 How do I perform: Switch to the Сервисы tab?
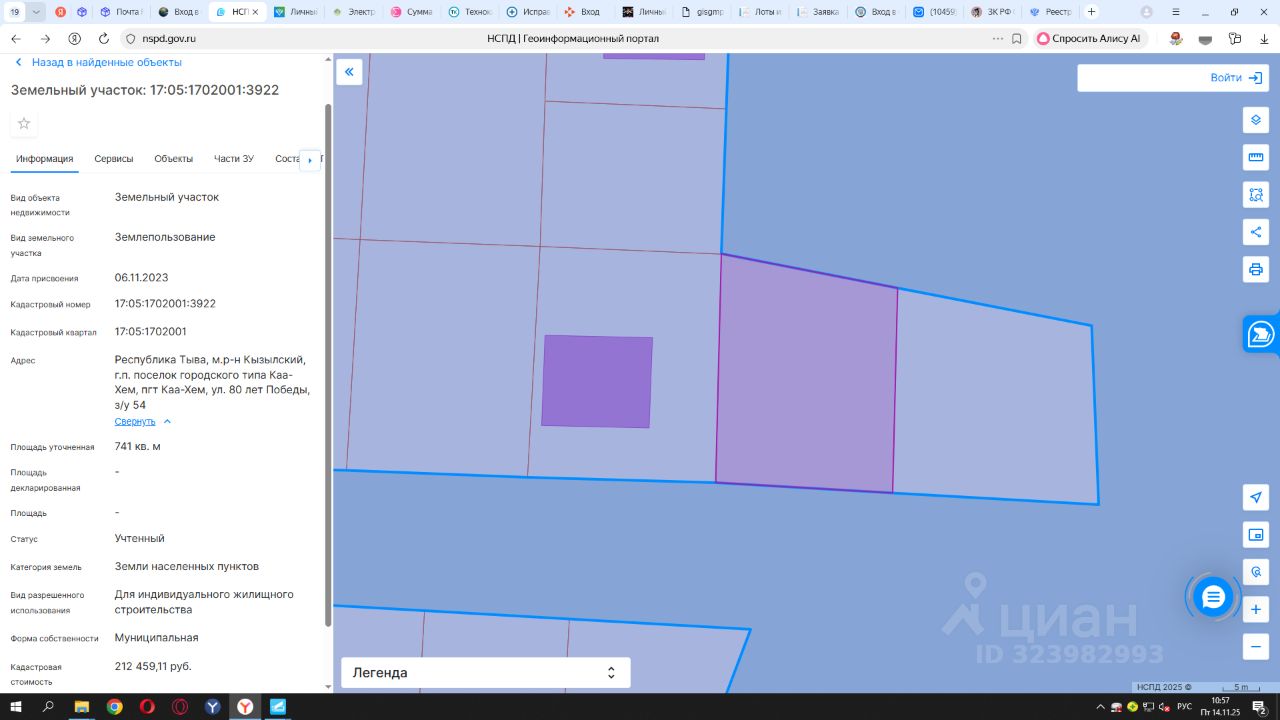[114, 159]
